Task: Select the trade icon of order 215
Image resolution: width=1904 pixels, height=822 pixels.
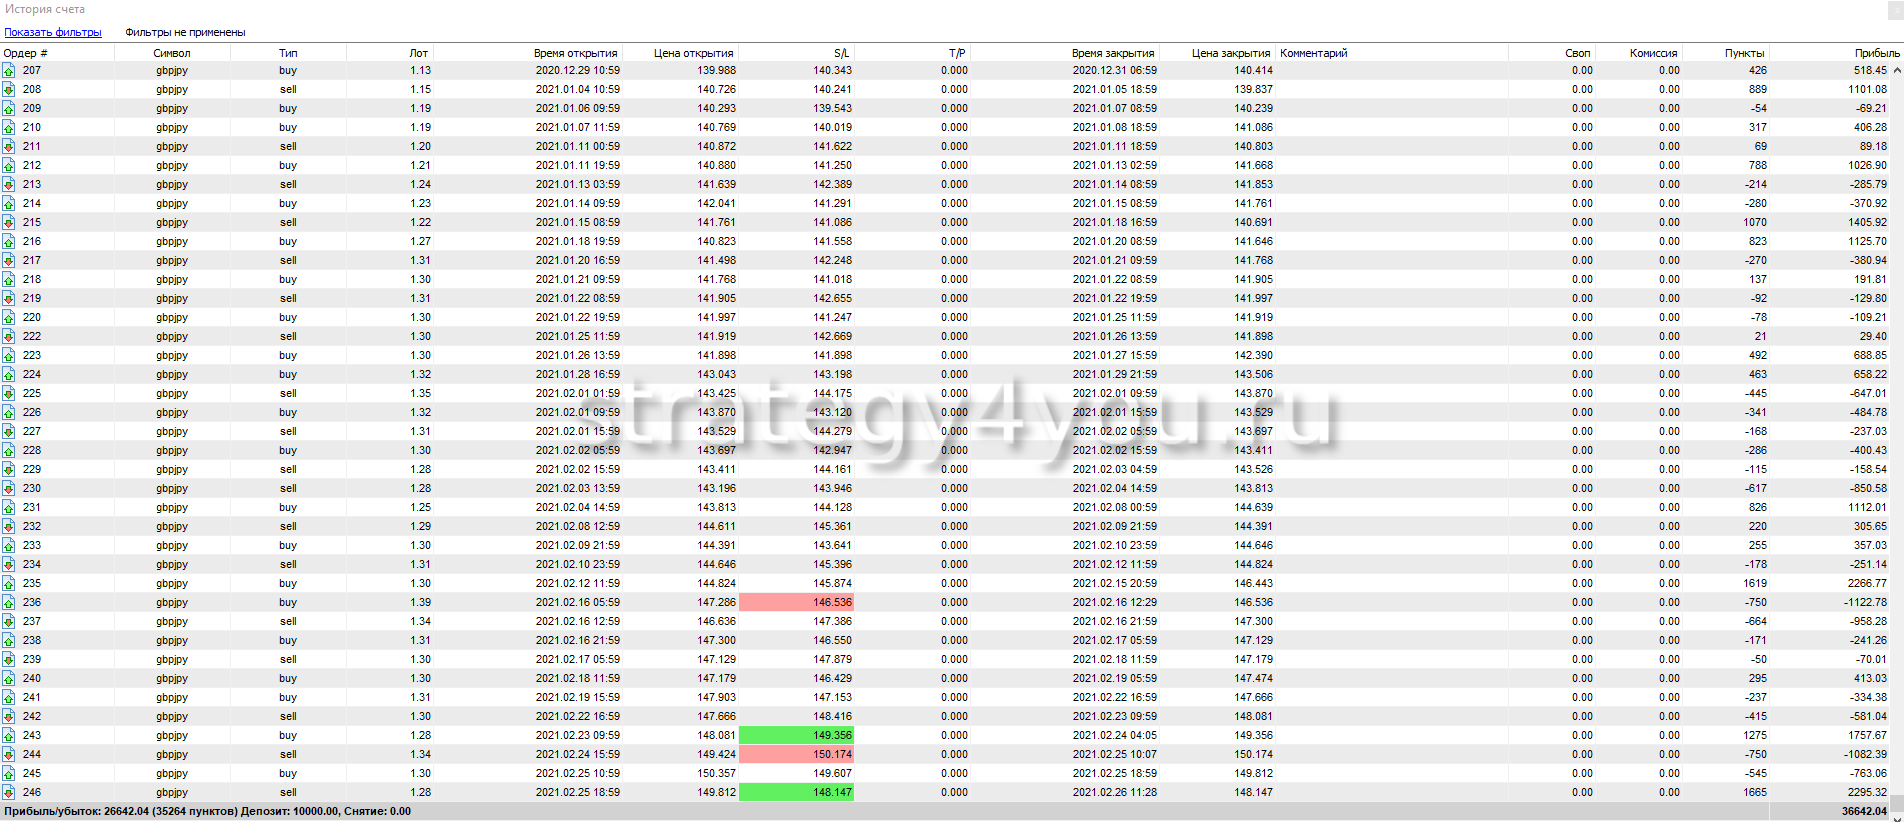Action: [9, 223]
